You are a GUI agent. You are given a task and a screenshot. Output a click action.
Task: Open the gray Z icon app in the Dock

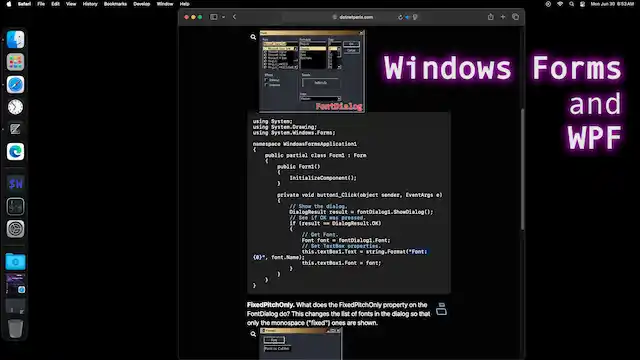[16, 129]
